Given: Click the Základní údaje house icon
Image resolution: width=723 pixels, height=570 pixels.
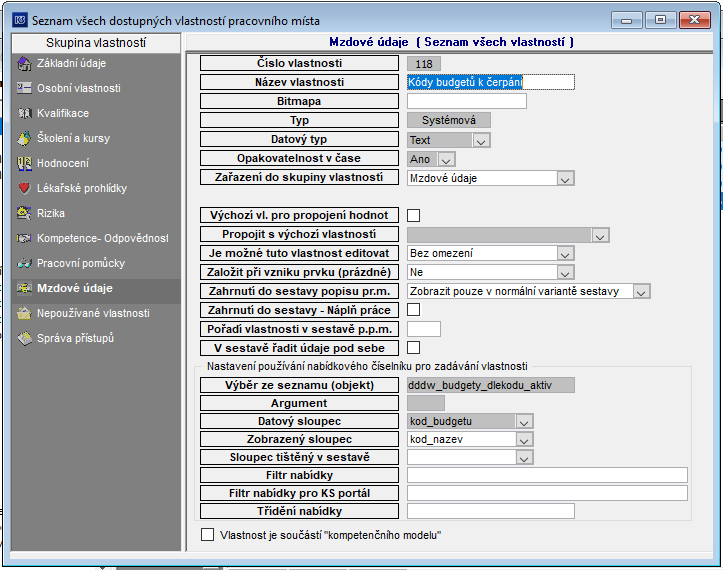Looking at the screenshot, I should [x=24, y=64].
